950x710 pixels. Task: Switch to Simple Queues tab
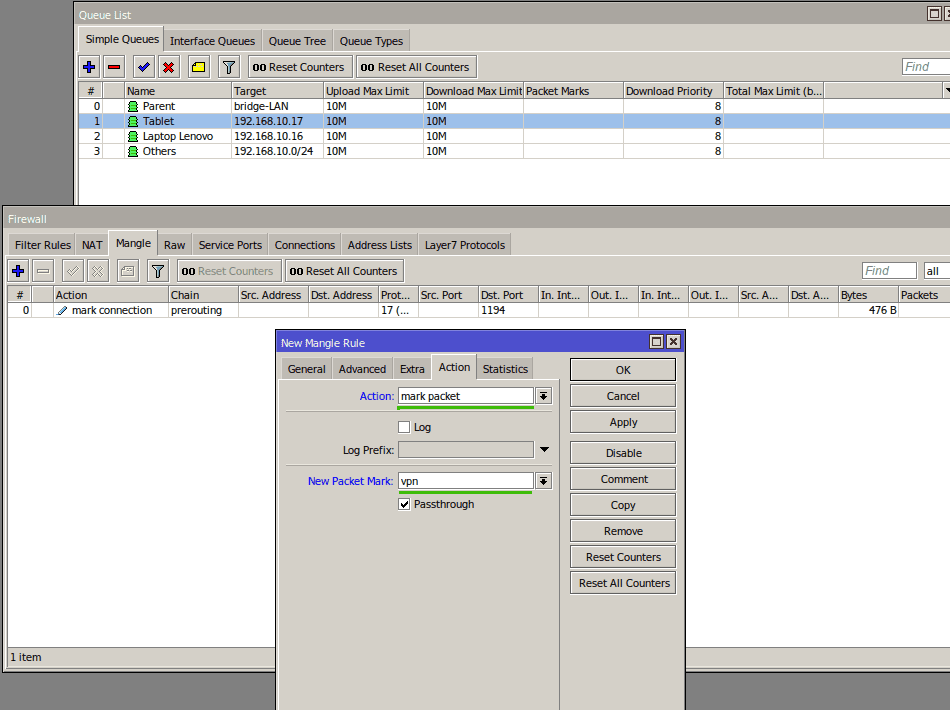coord(122,39)
